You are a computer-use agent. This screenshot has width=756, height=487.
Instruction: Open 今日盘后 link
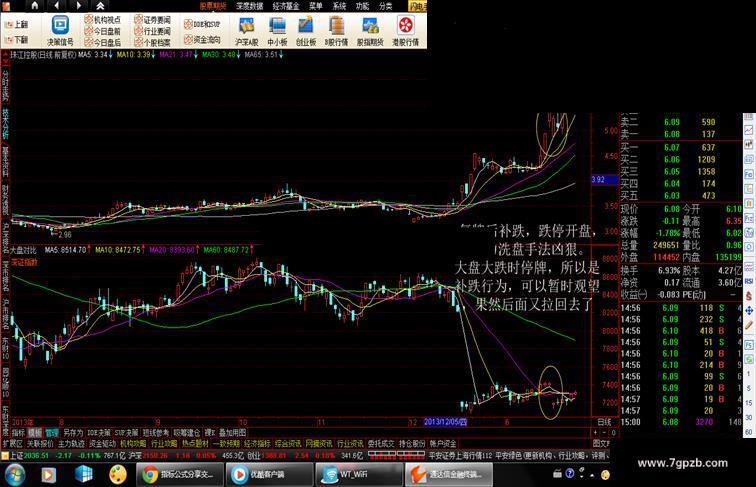pos(103,42)
